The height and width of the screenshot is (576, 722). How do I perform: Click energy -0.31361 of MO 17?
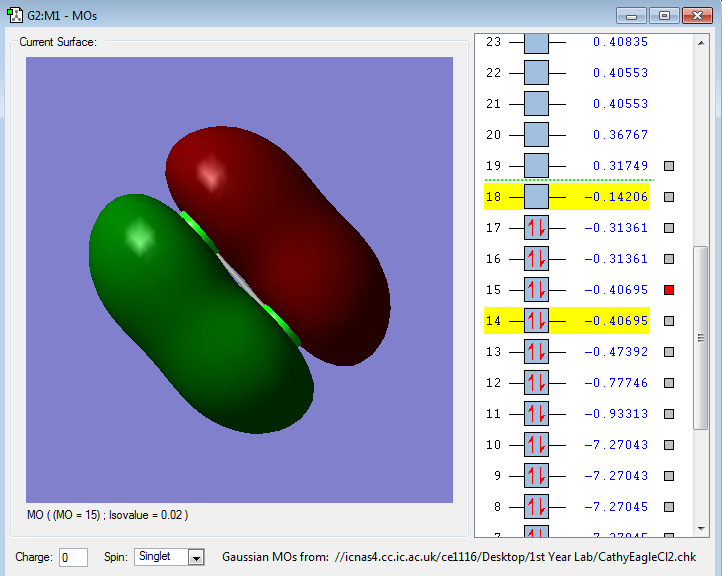(616, 227)
